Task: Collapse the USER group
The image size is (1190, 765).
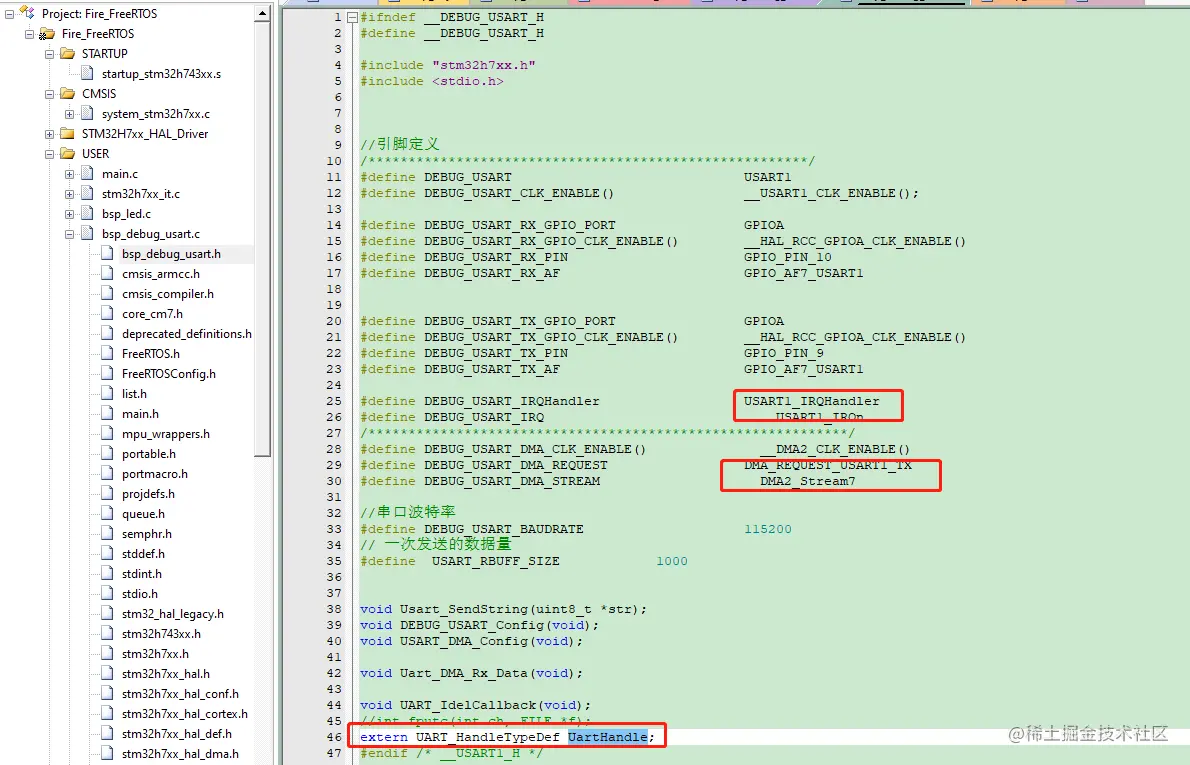Action: (49, 154)
